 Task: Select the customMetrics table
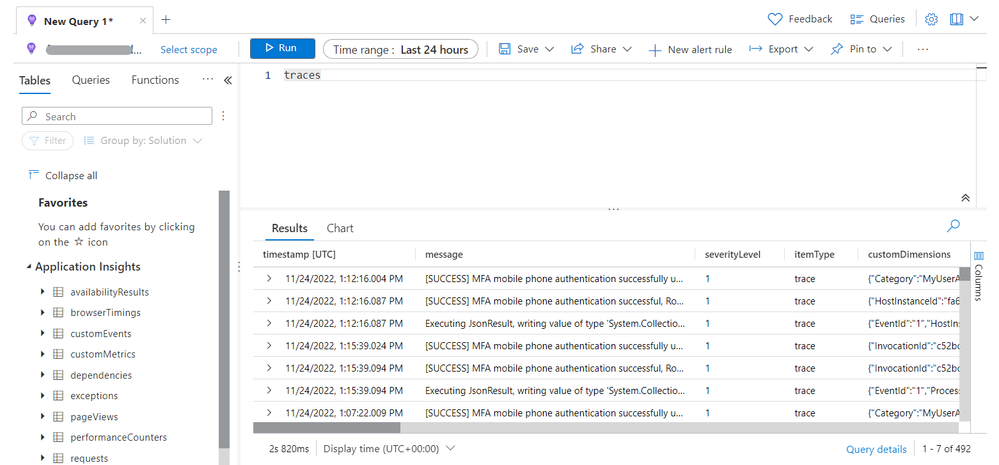coord(103,354)
